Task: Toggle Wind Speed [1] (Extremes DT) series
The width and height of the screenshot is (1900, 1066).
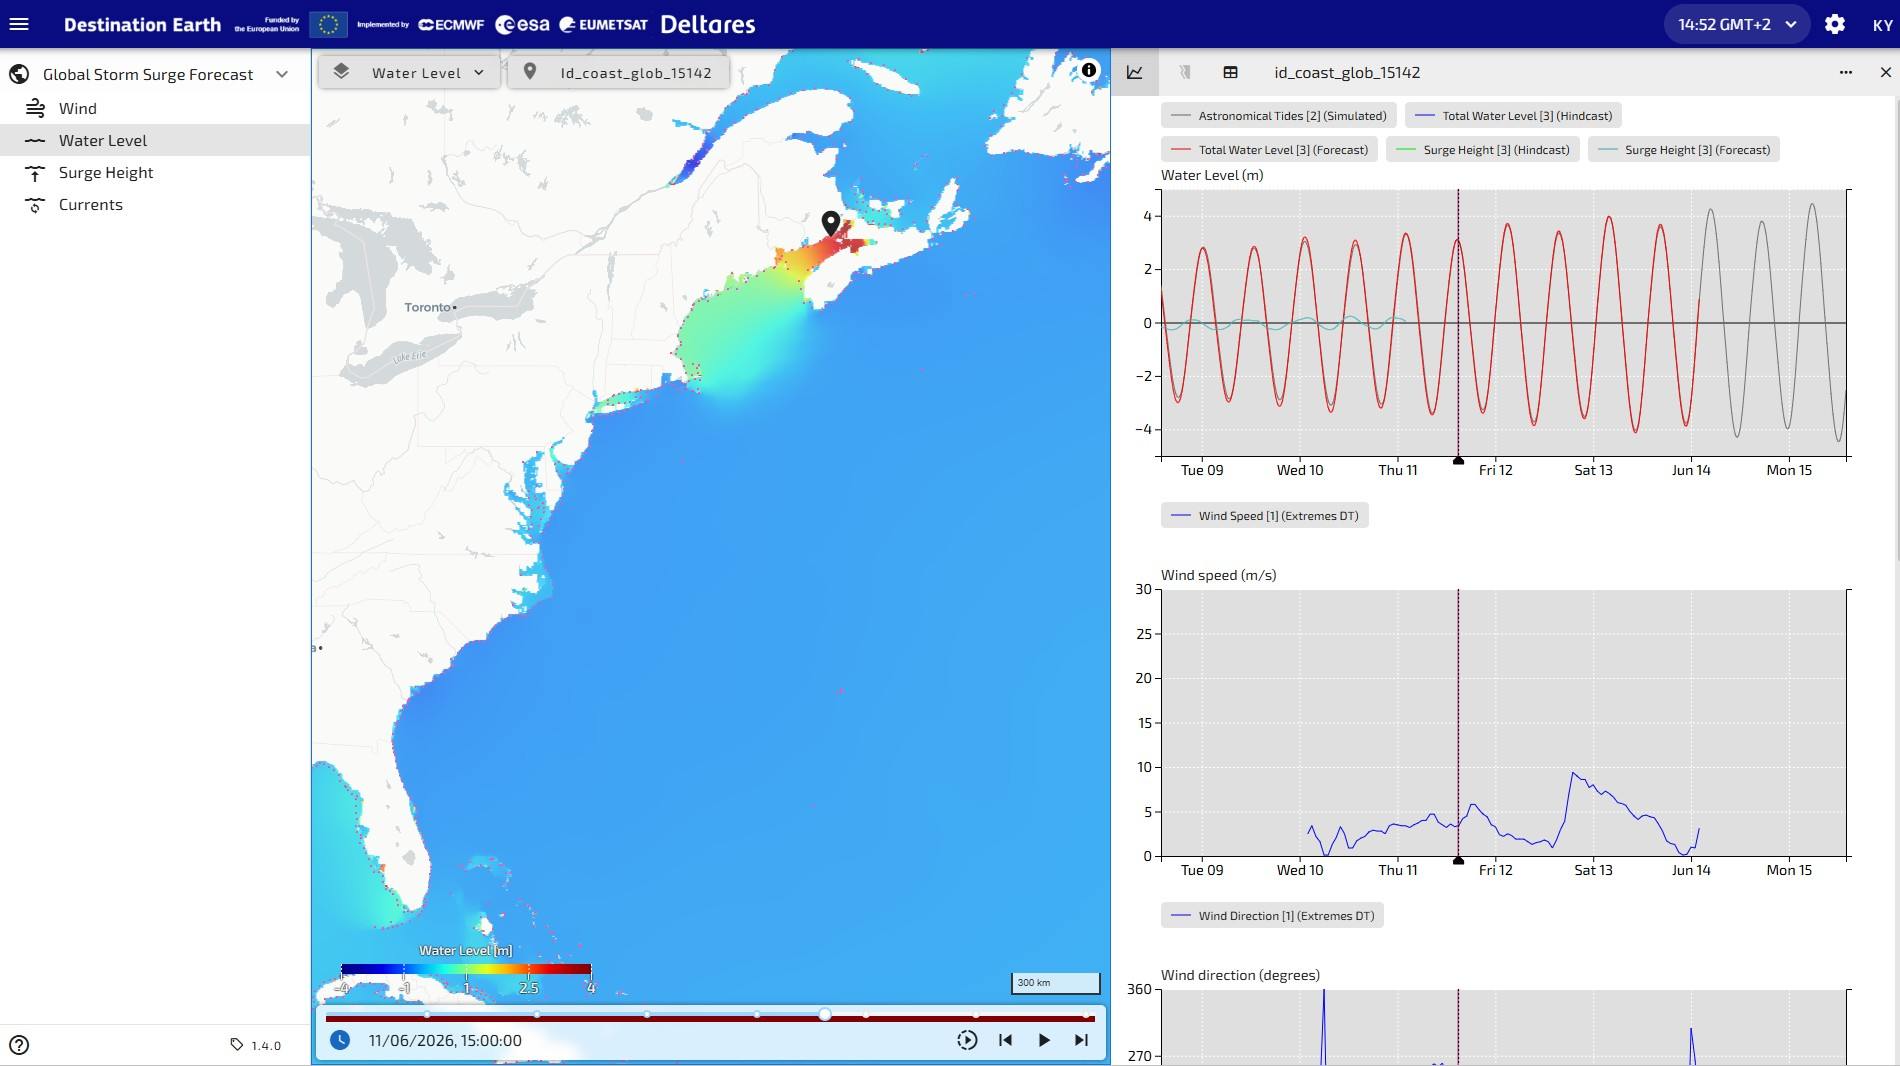Action: [x=1264, y=516]
